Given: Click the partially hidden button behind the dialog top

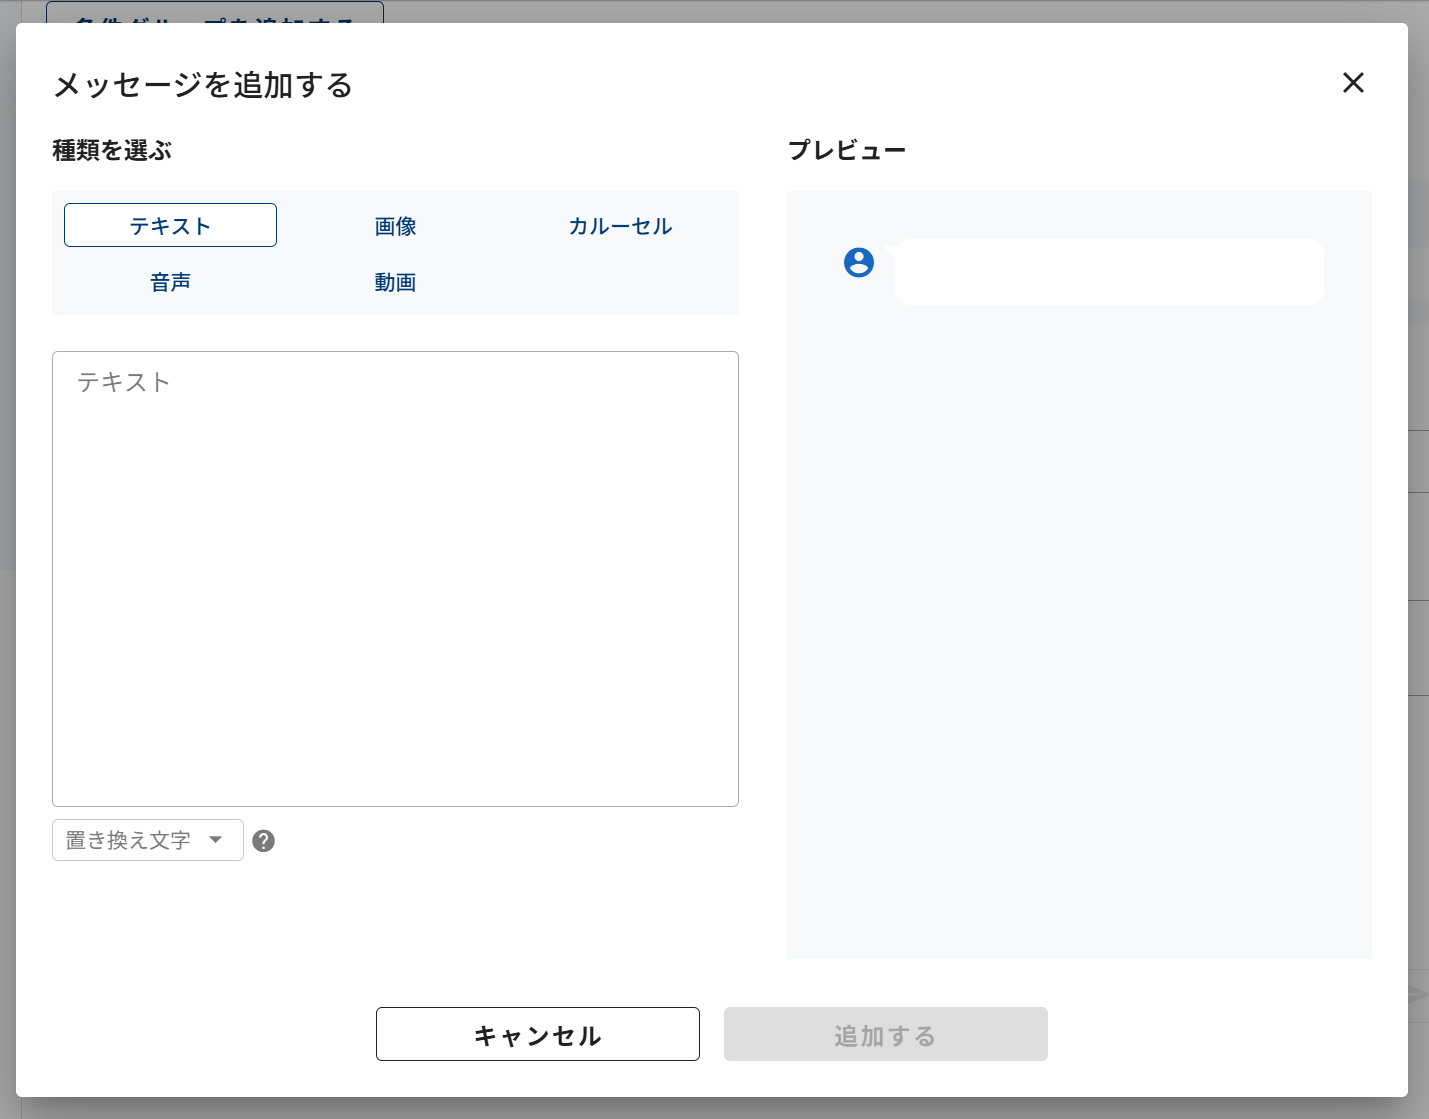Looking at the screenshot, I should [215, 12].
